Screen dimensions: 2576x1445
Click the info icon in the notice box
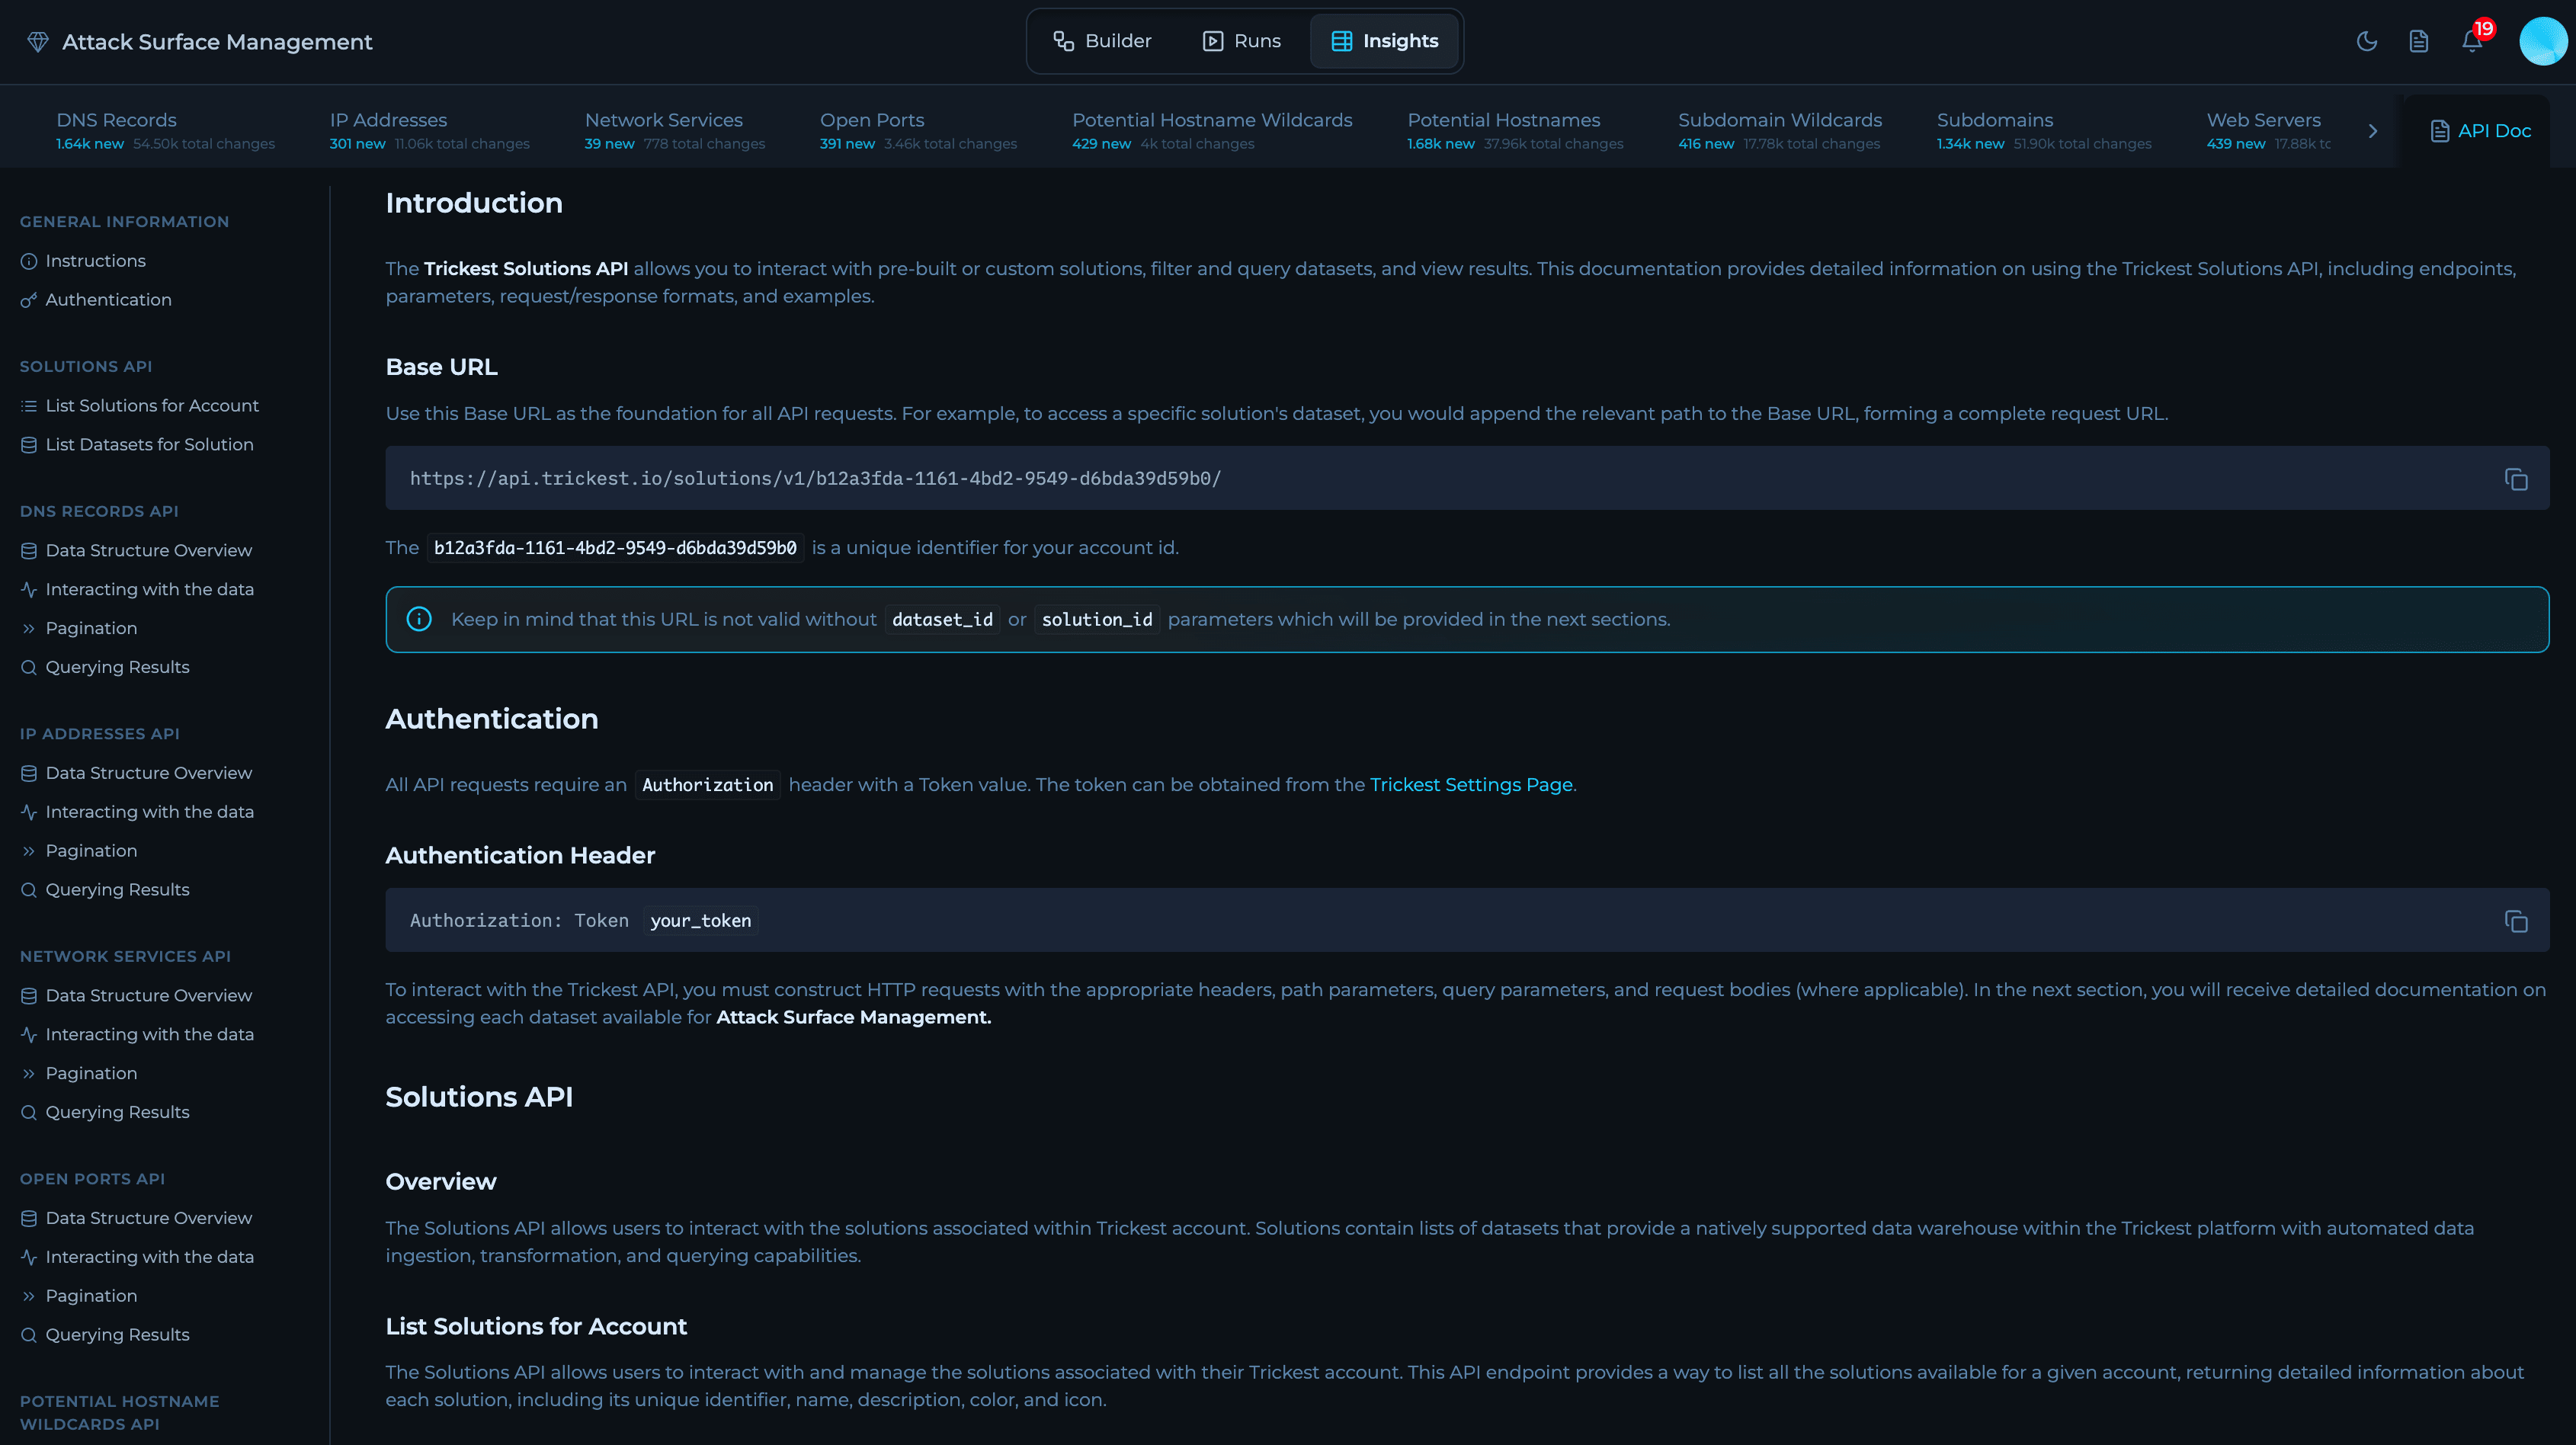pyautogui.click(x=419, y=619)
